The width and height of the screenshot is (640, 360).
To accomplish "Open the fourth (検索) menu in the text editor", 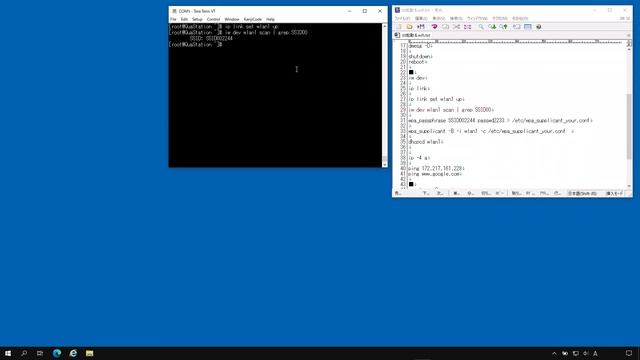I will [456, 18].
